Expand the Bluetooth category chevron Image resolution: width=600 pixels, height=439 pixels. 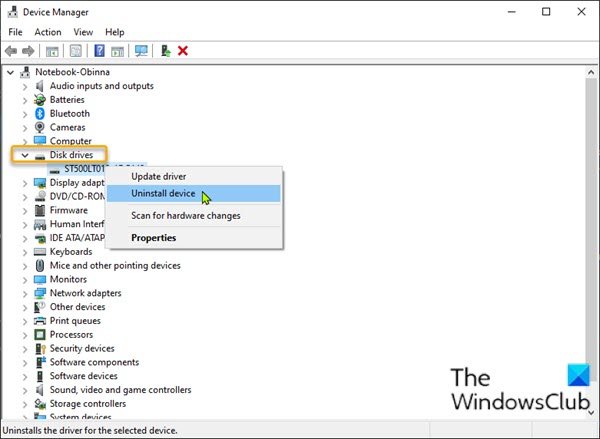click(25, 114)
